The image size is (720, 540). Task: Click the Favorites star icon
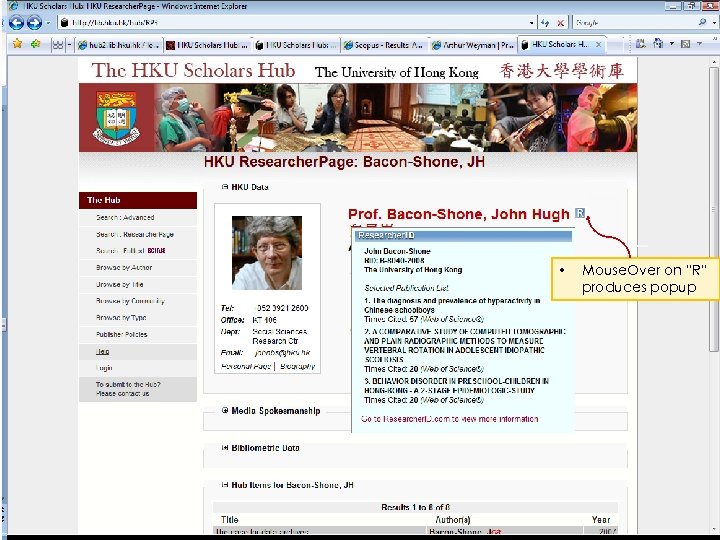point(17,44)
